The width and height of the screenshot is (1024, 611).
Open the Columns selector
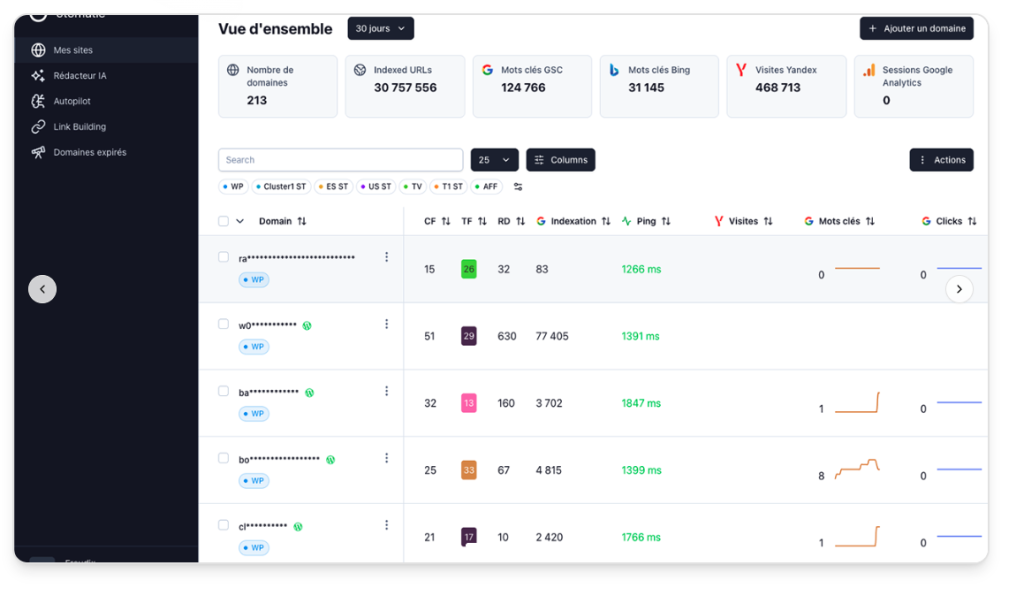click(560, 160)
